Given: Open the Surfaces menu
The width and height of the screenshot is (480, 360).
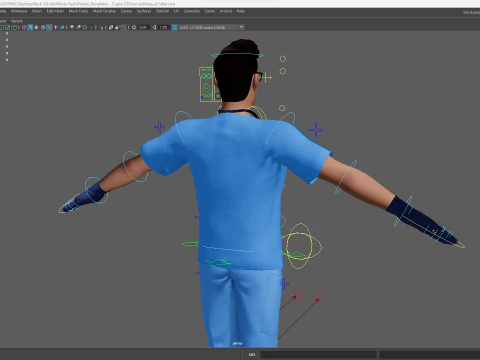Looking at the screenshot, I should [x=144, y=11].
